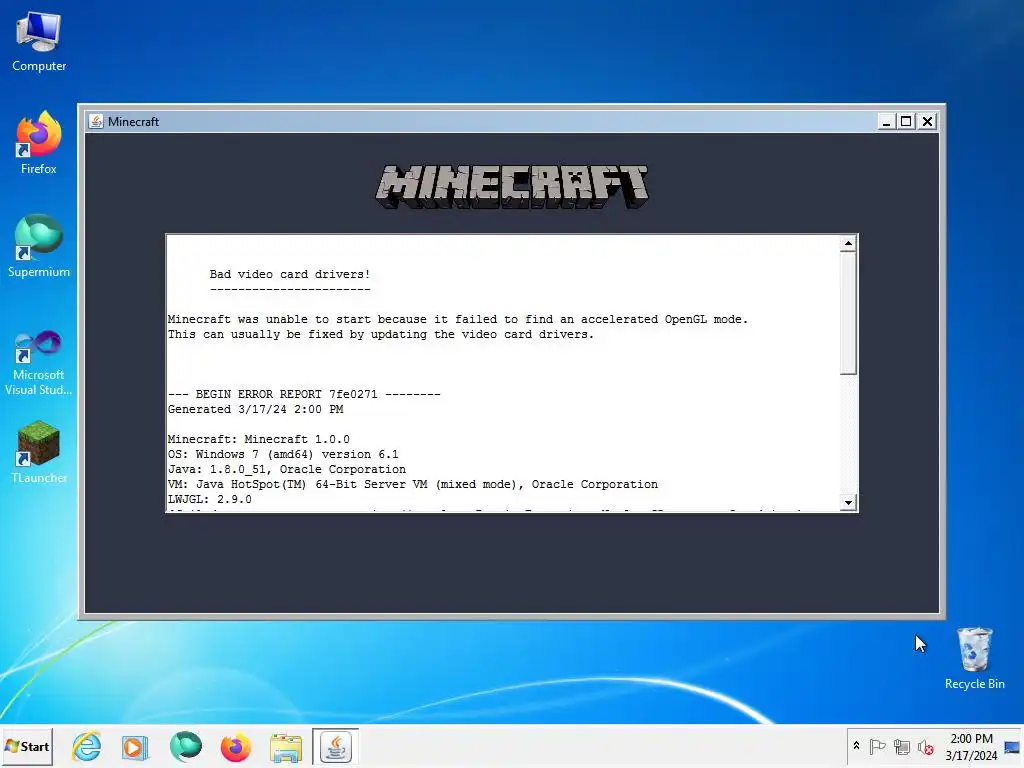Image resolution: width=1024 pixels, height=768 pixels.
Task: Click the 'LWJGL: 2.9.0' line
Action: (210, 500)
